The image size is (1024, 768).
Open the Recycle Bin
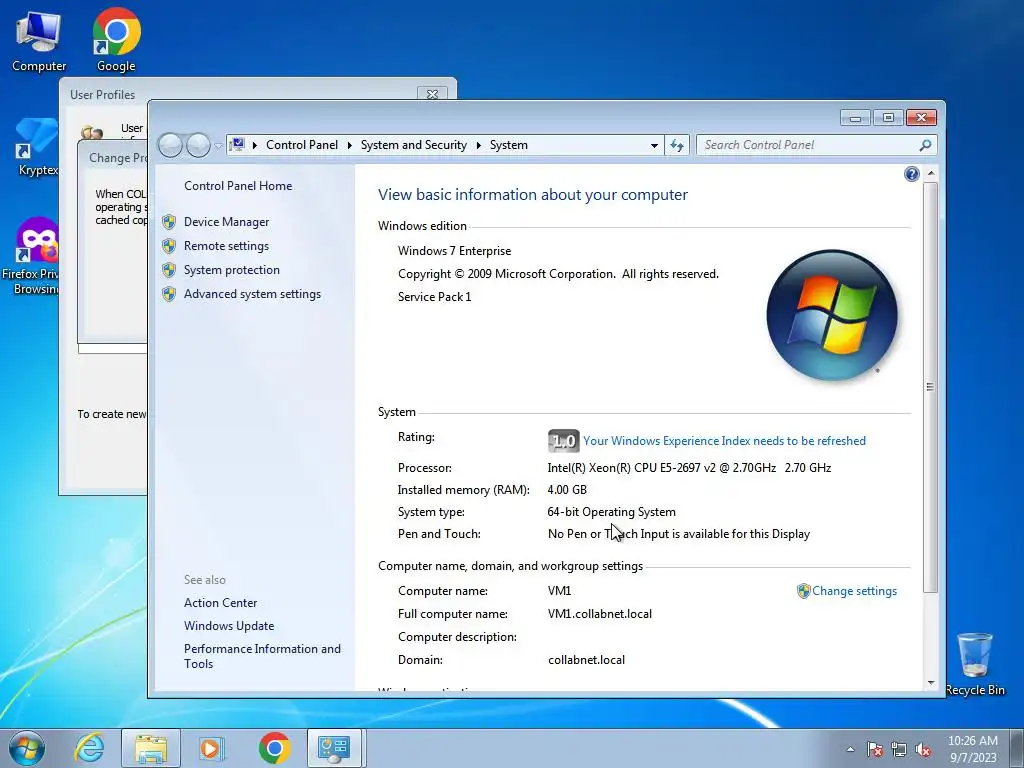(975, 664)
